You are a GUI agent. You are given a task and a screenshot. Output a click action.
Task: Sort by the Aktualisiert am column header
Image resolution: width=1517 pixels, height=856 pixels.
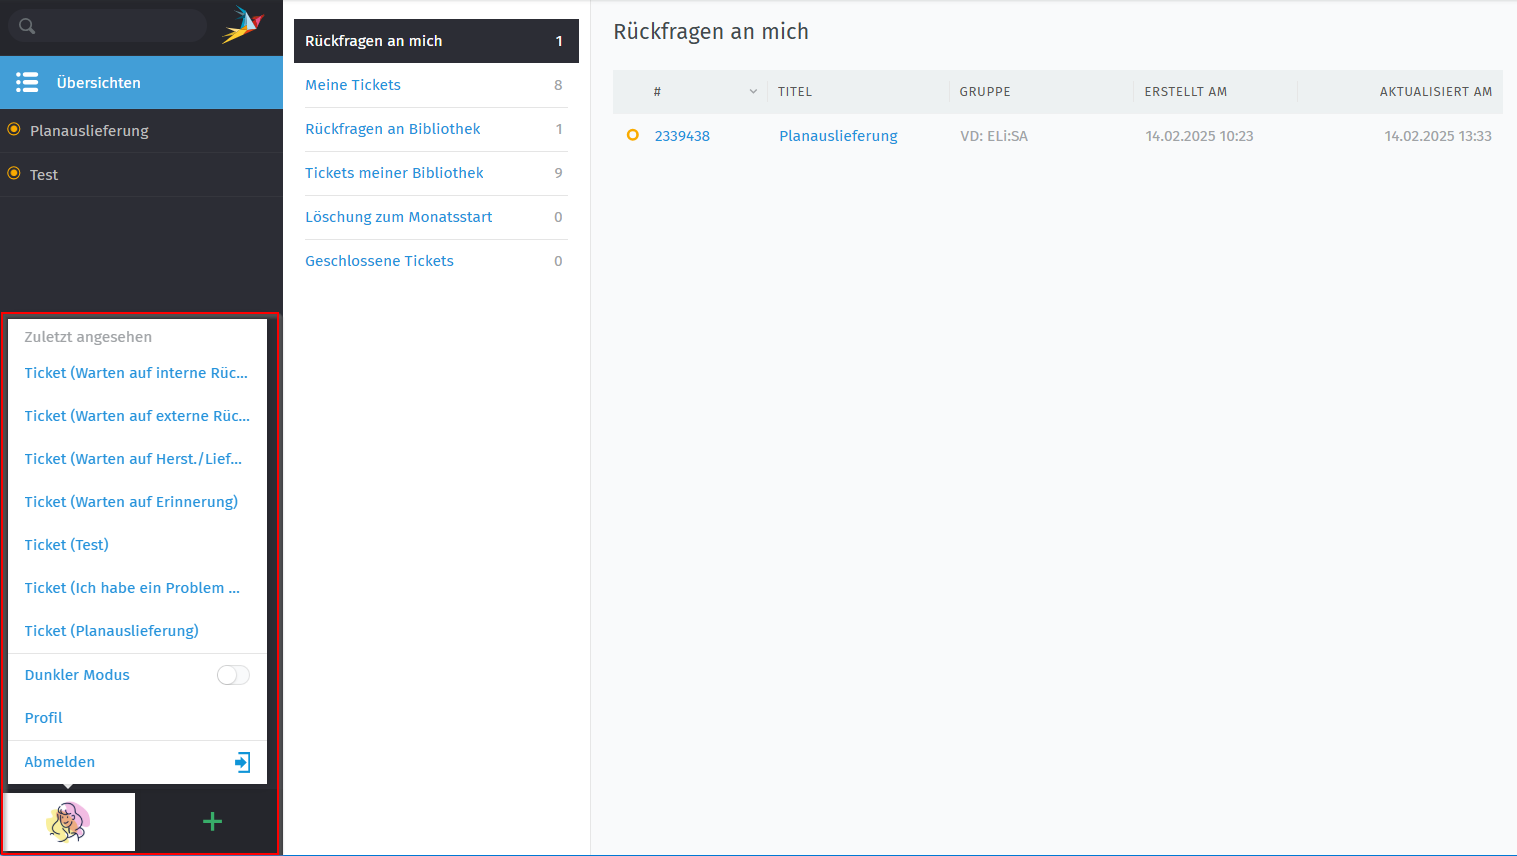(1435, 92)
